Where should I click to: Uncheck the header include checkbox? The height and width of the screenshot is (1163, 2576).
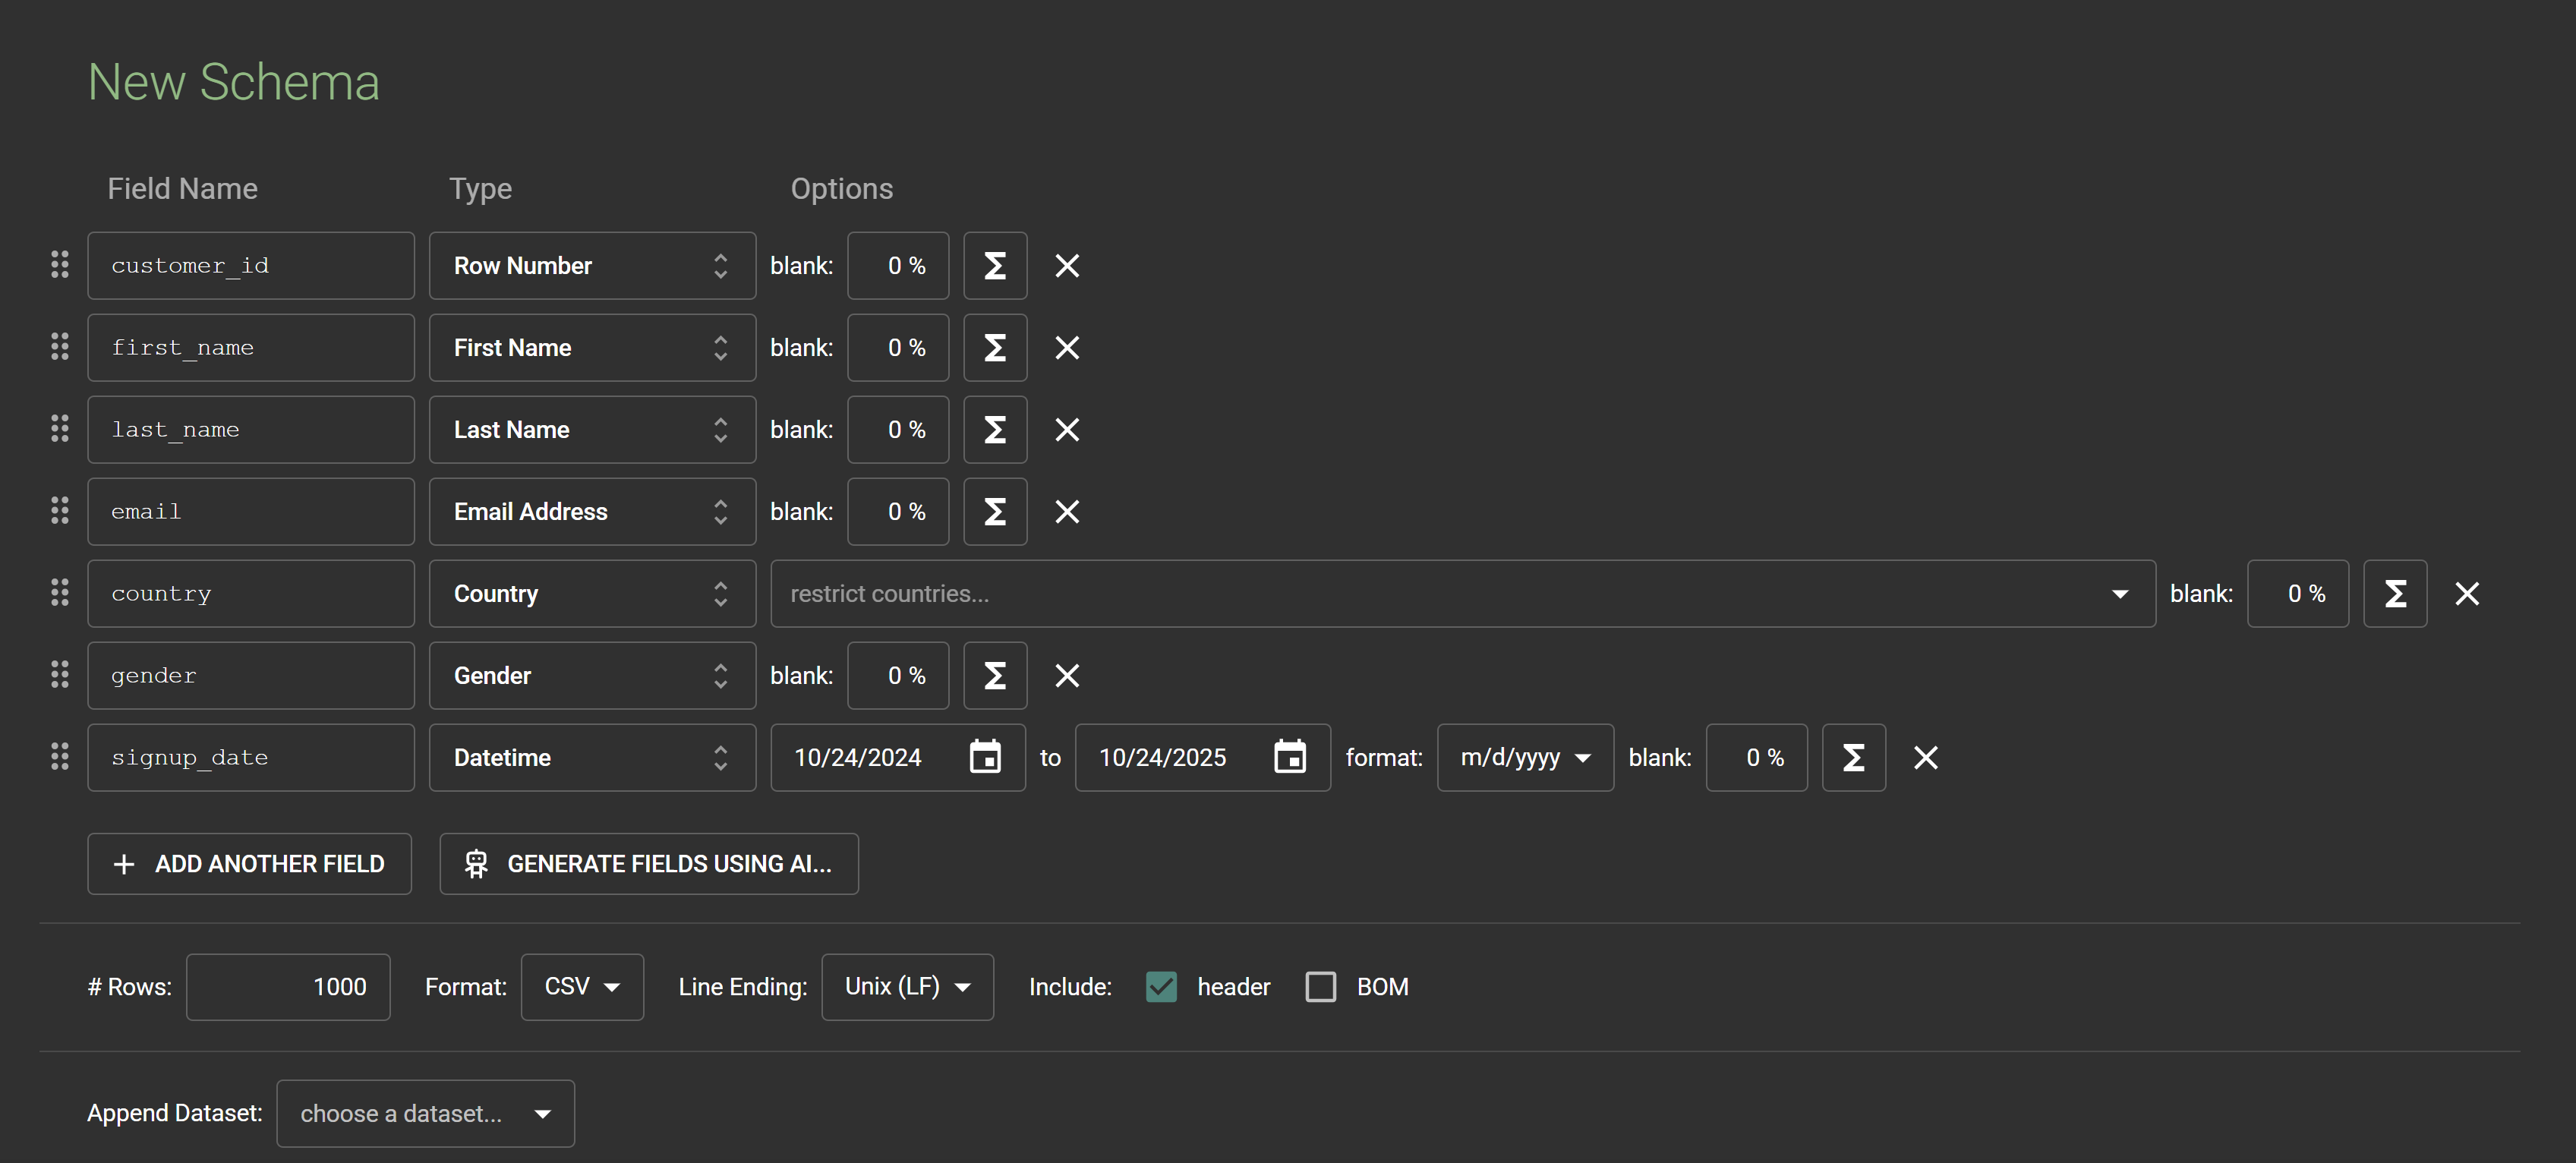[1161, 987]
